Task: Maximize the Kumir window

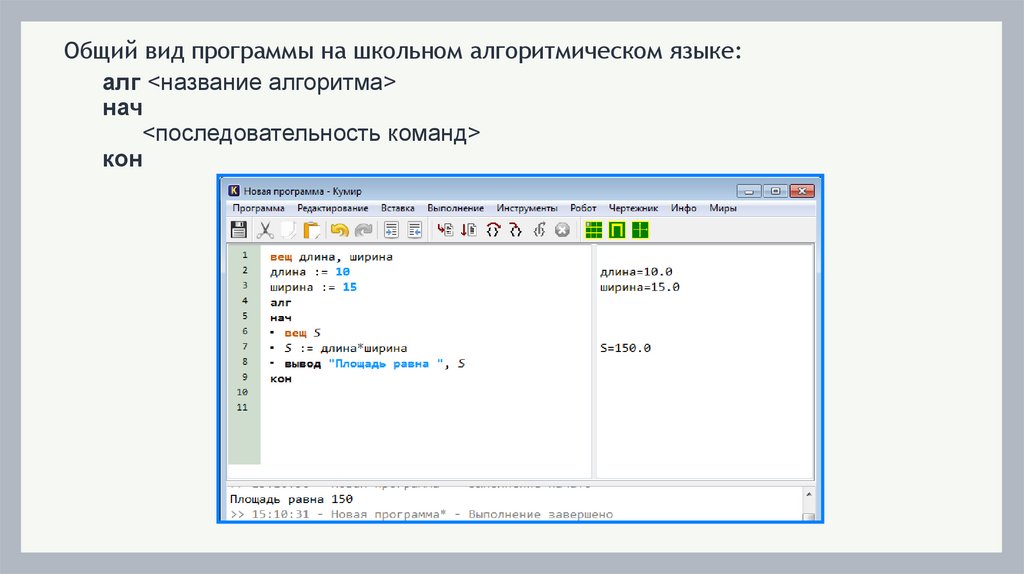Action: (775, 191)
